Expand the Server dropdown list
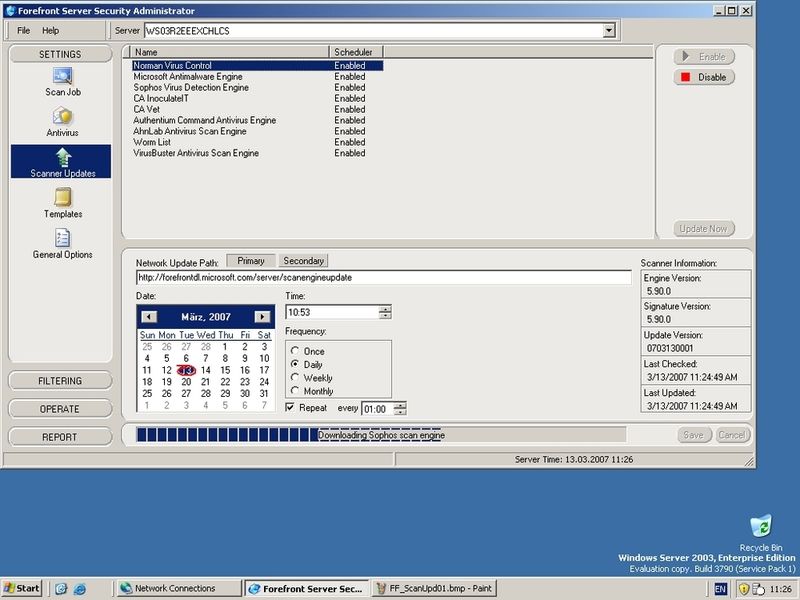Viewport: 800px width, 600px height. point(609,31)
